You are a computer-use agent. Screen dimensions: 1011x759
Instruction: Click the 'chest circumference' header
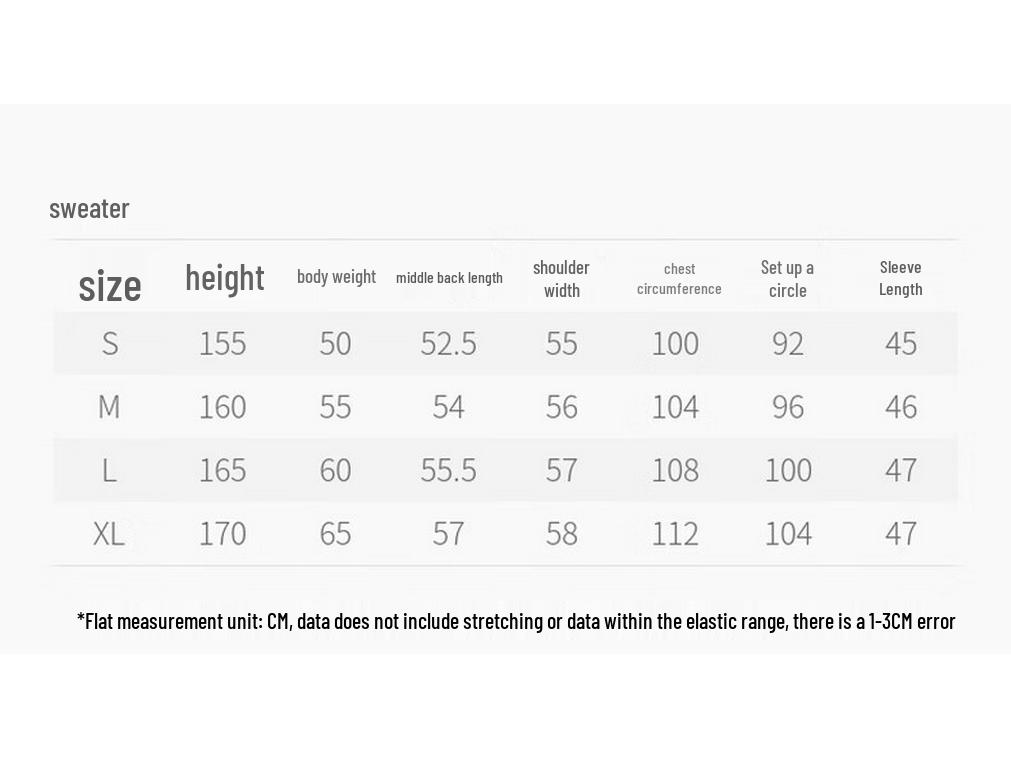(679, 279)
